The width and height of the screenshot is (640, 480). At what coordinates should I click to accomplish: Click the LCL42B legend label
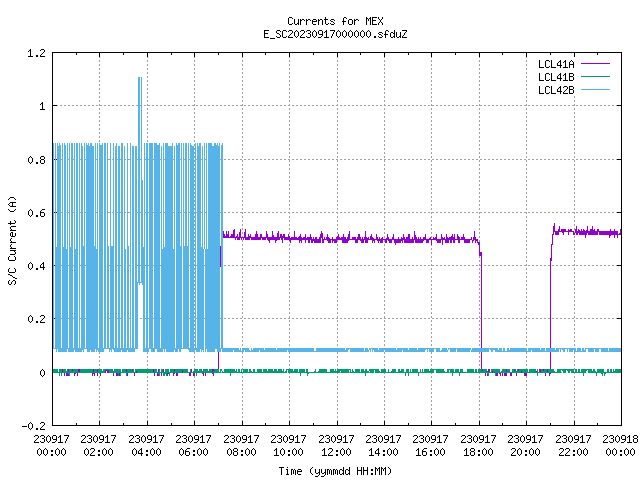click(x=556, y=90)
